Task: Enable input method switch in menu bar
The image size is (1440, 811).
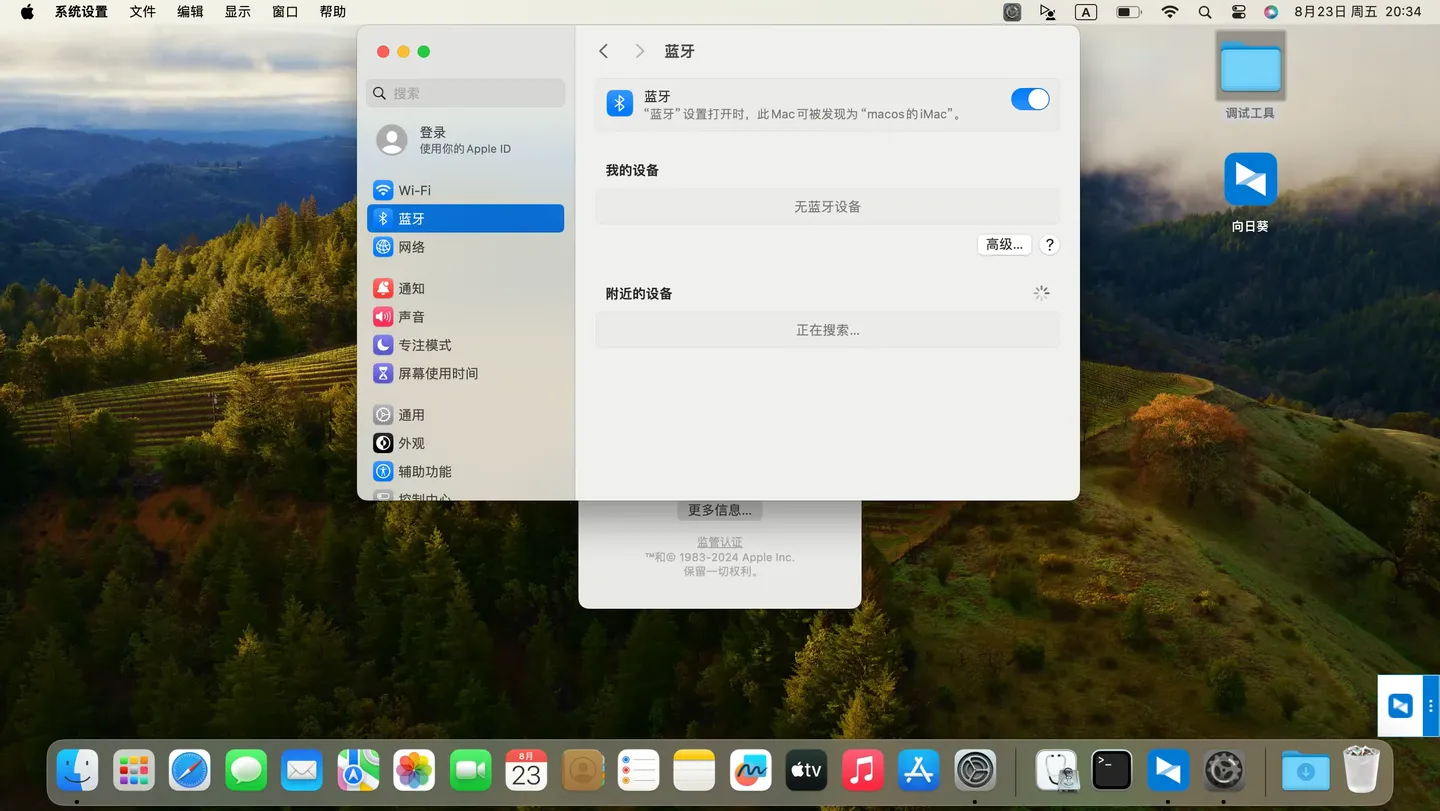Action: tap(1086, 12)
